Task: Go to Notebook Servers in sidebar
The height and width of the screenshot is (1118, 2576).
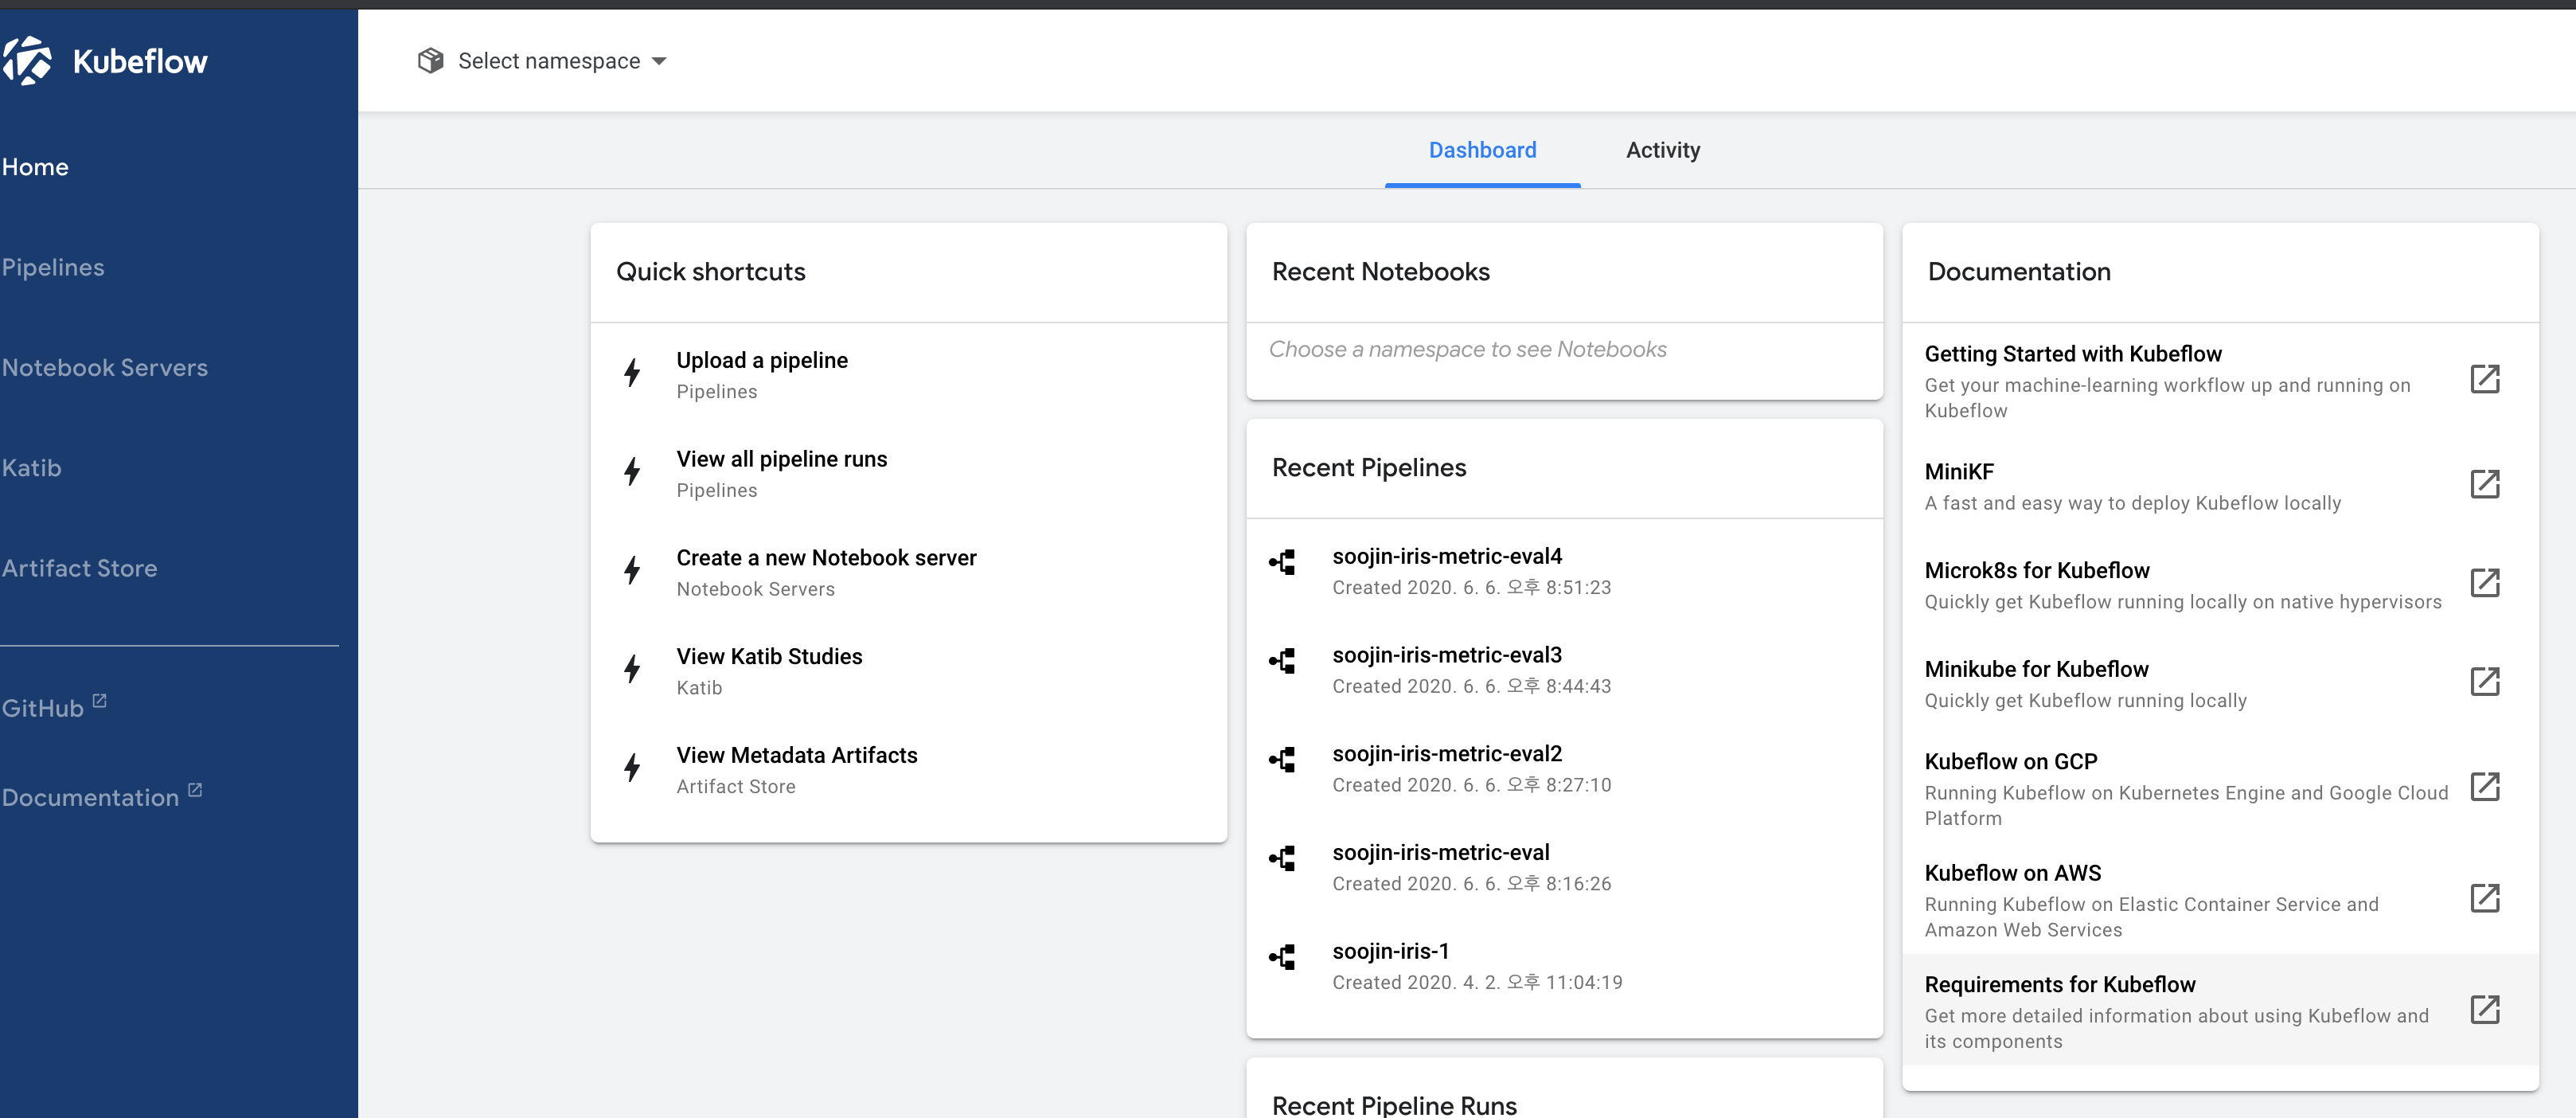Action: (105, 367)
